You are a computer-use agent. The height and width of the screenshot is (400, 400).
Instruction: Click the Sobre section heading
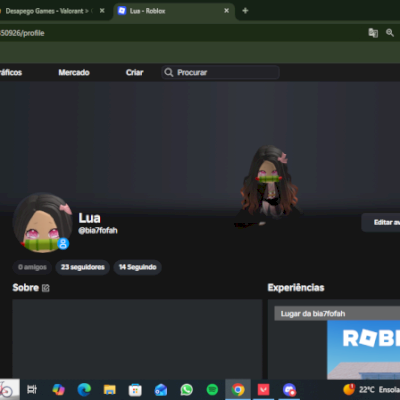[x=25, y=288]
